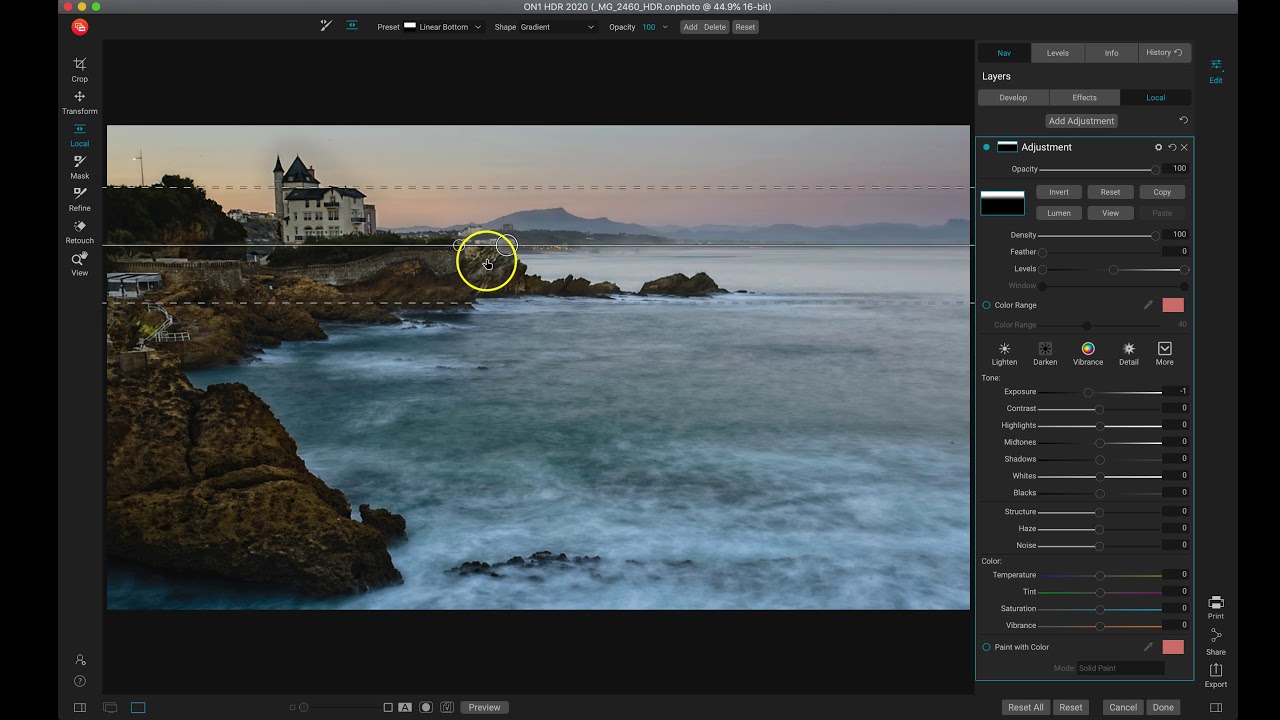Click the Adjustment reset arrow icon
Viewport: 1280px width, 720px height.
(1172, 147)
